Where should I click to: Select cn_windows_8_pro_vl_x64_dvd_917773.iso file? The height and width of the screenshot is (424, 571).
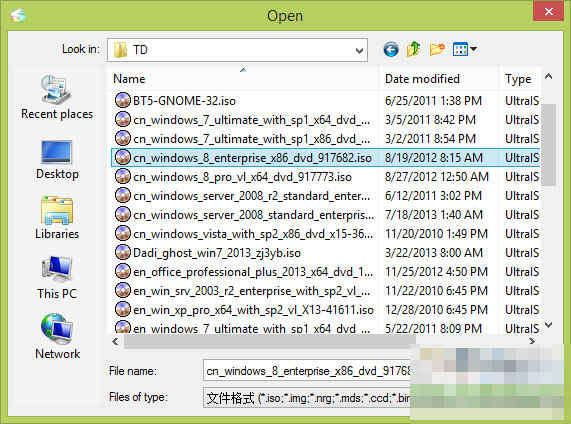point(242,177)
